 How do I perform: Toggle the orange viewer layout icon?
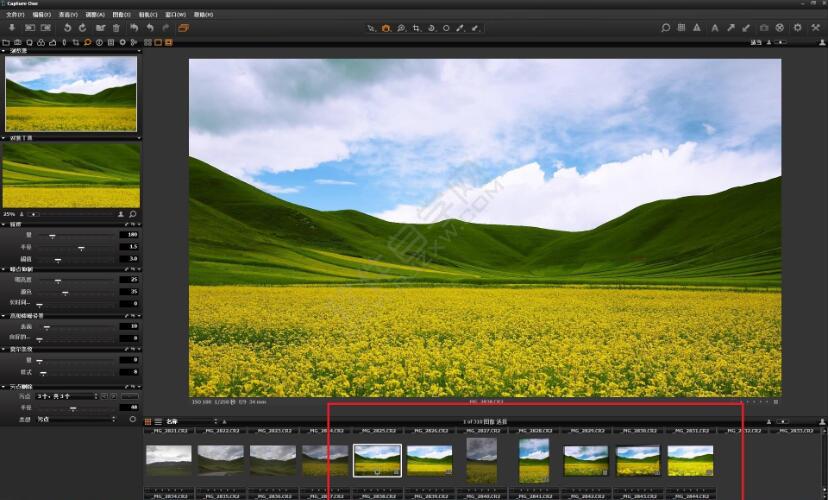[x=168, y=42]
